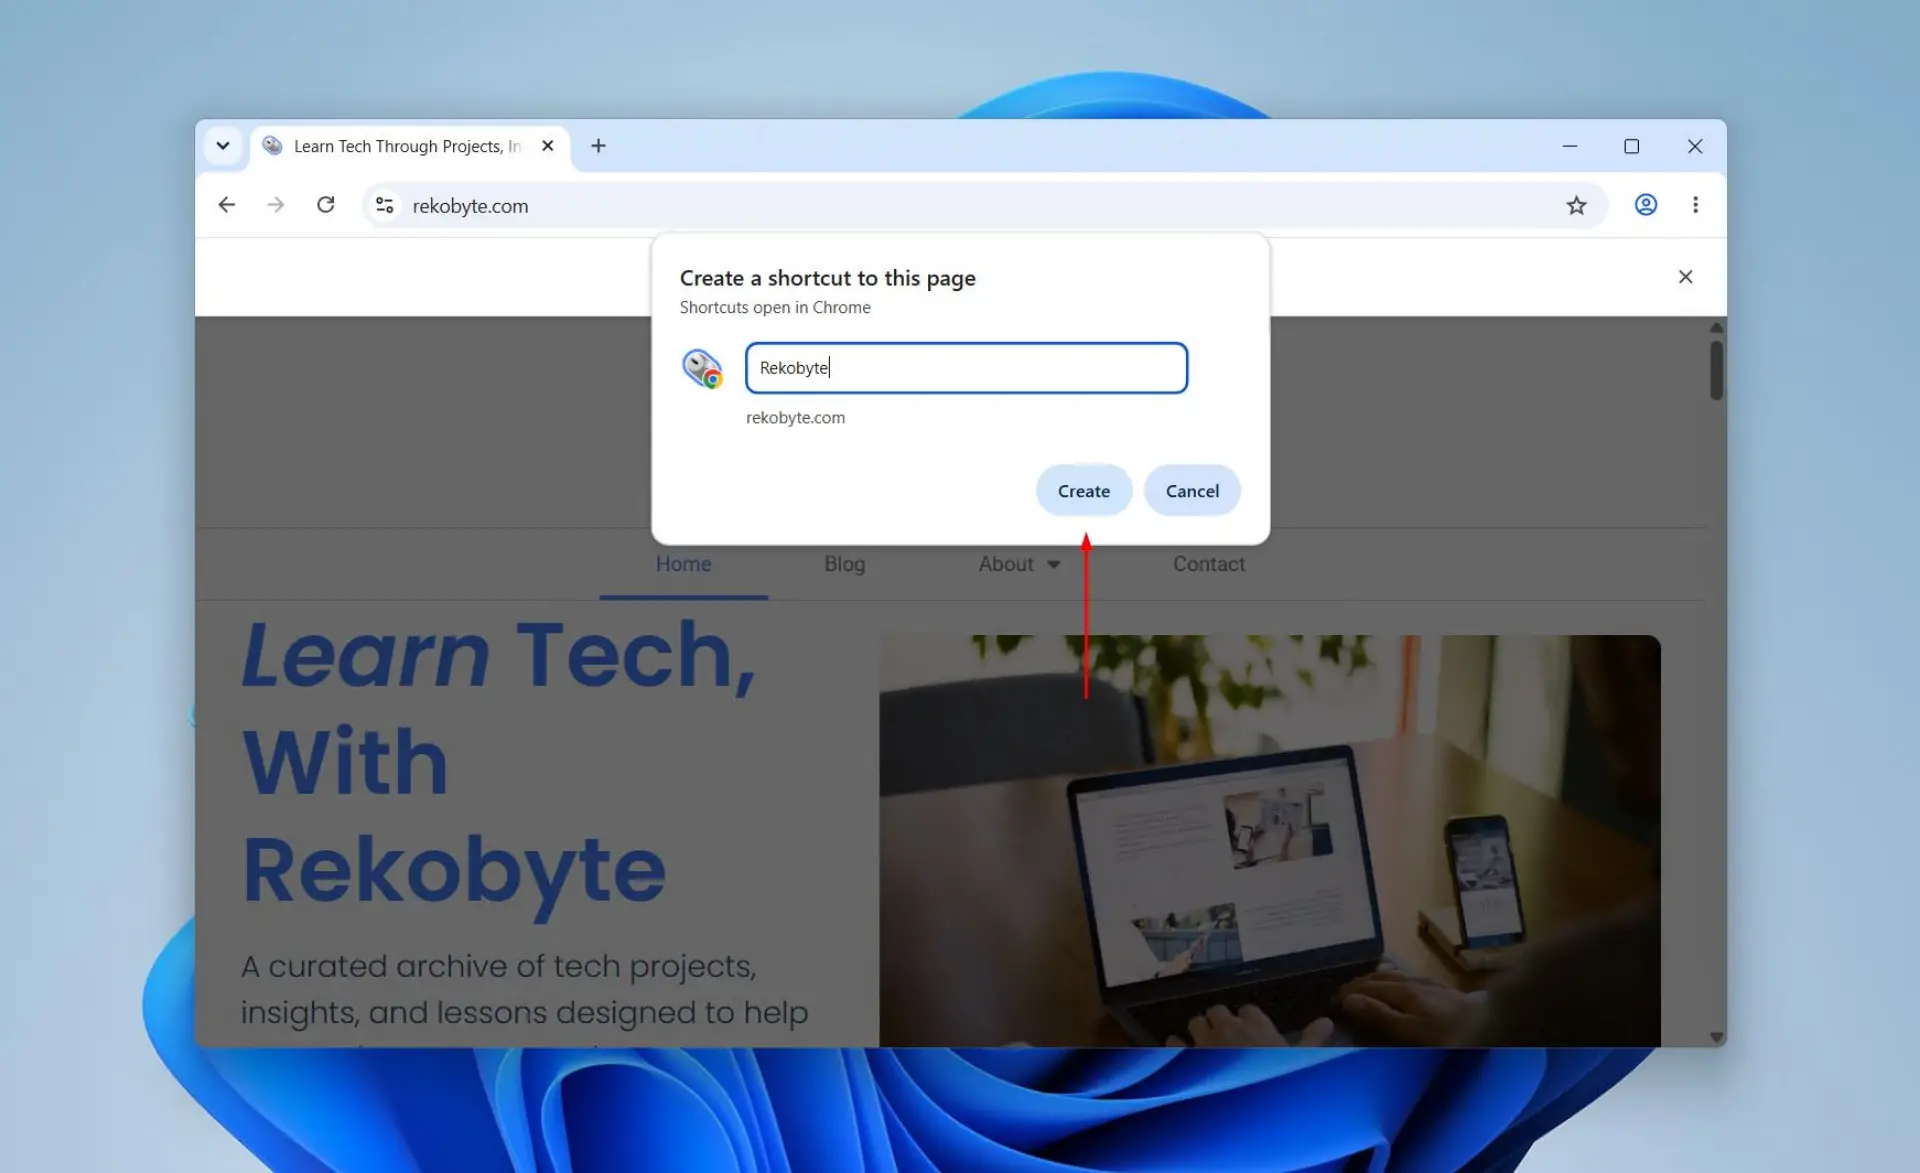The image size is (1920, 1173).
Task: View site information icon in address bar
Action: [x=385, y=205]
